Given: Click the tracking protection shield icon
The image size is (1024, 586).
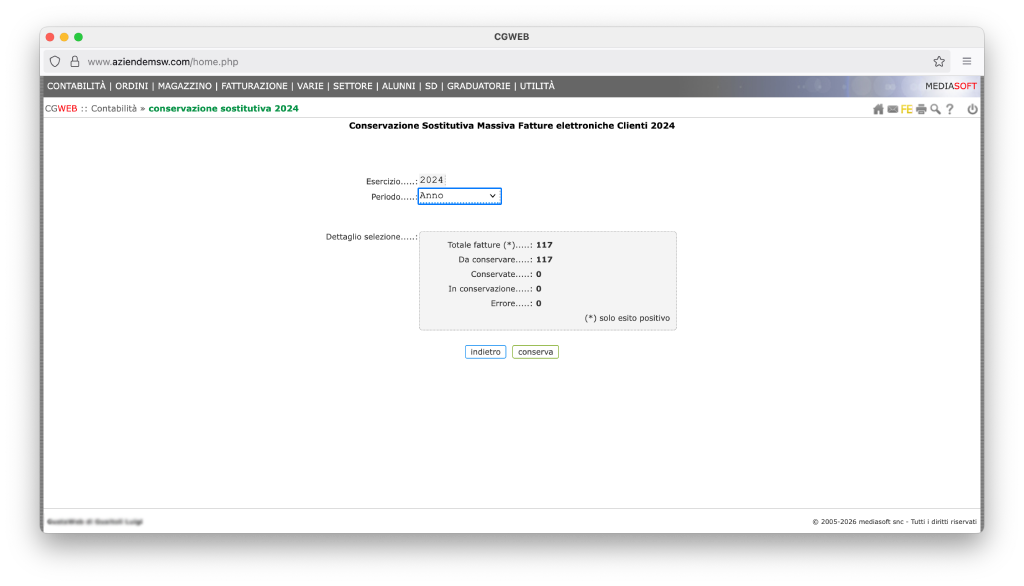Looking at the screenshot, I should [x=55, y=61].
